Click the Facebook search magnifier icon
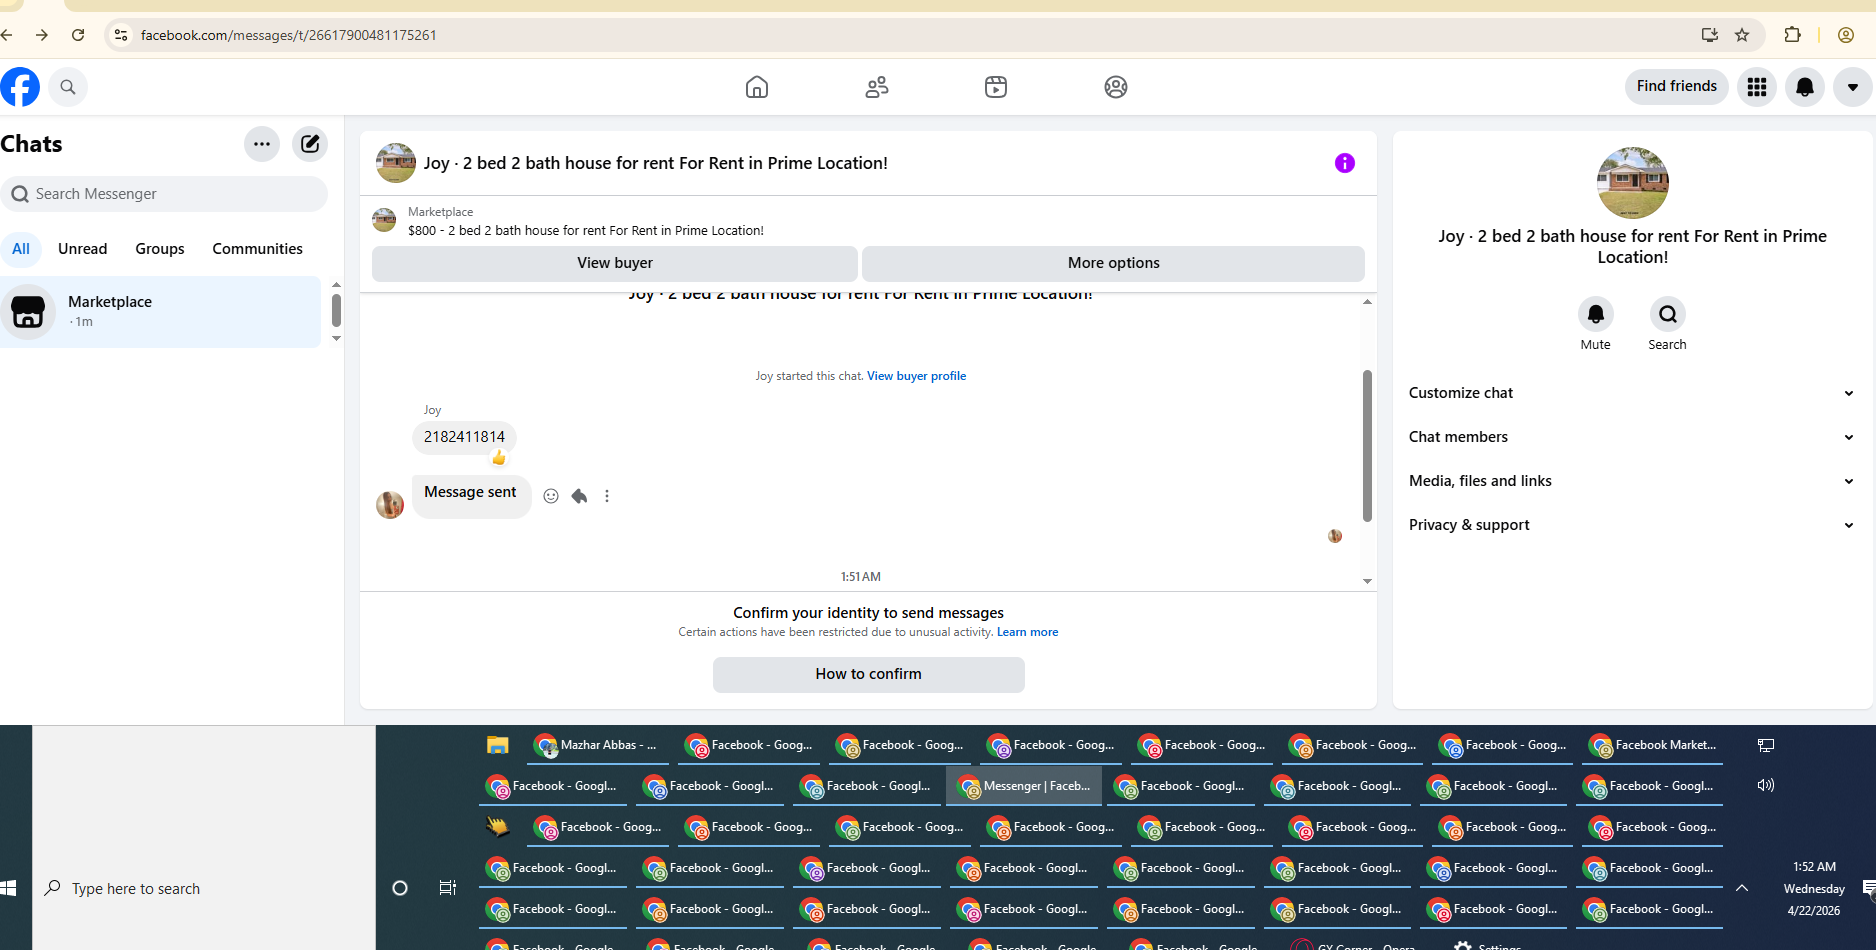The image size is (1876, 950). click(68, 87)
